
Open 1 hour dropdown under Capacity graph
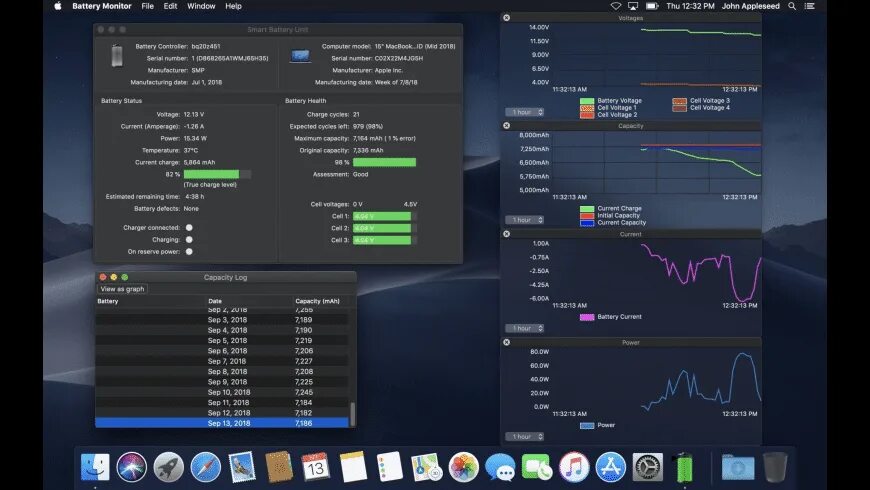(524, 220)
